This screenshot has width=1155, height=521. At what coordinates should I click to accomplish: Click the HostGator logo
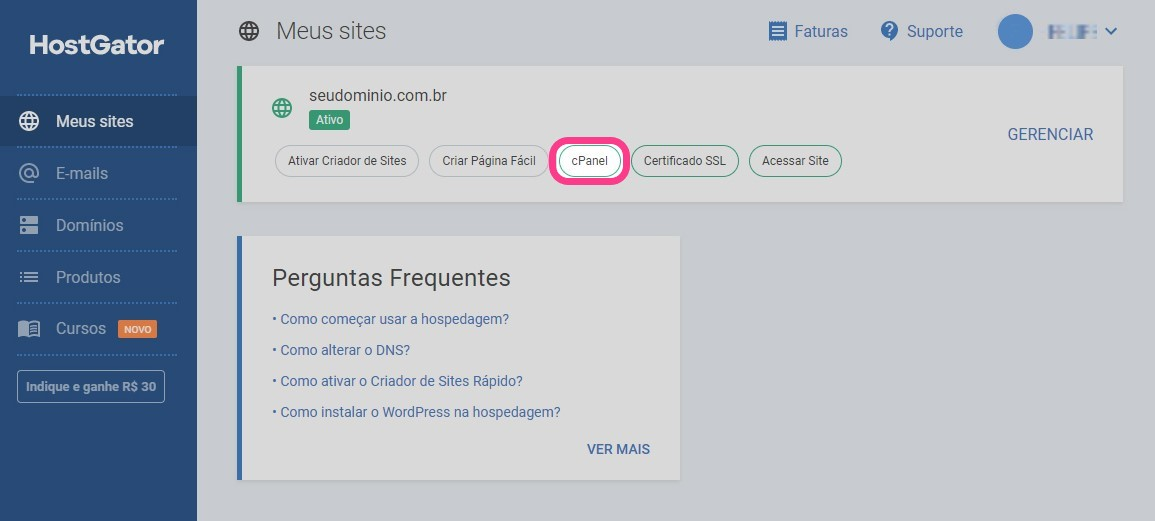(96, 45)
